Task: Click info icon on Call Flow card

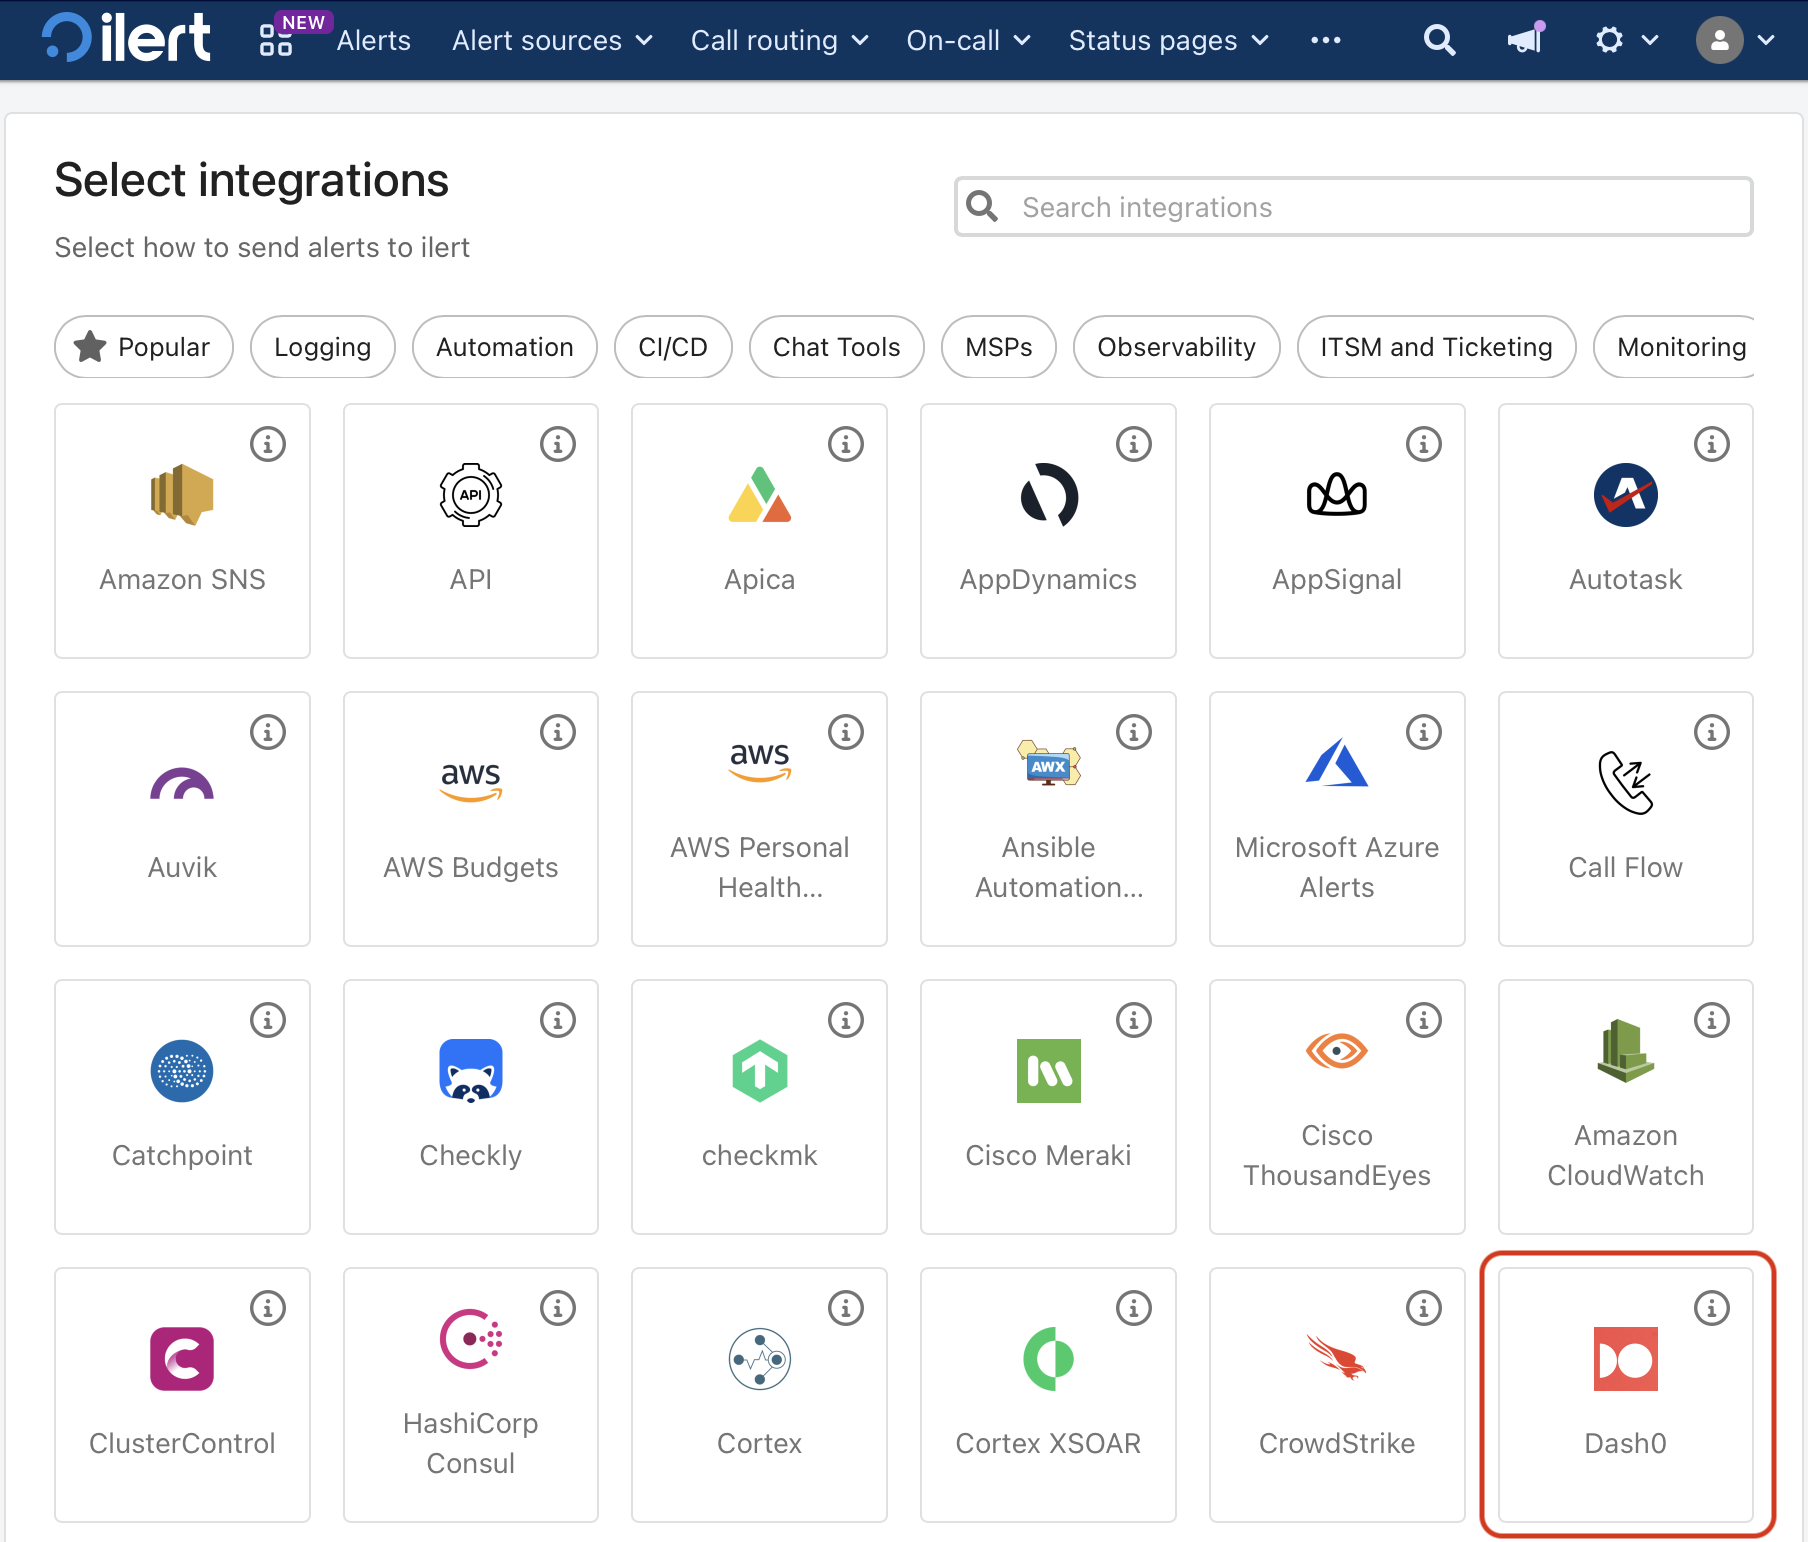Action: click(x=1711, y=732)
